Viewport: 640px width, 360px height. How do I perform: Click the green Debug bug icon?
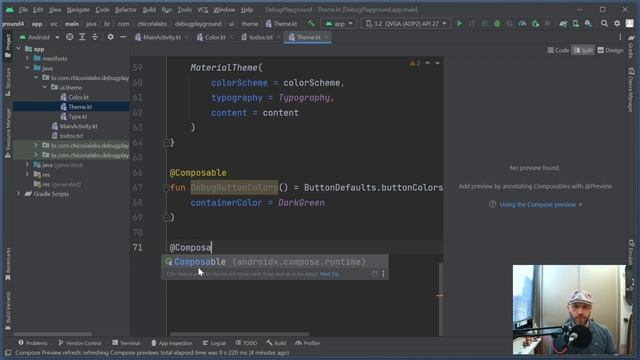coord(497,24)
